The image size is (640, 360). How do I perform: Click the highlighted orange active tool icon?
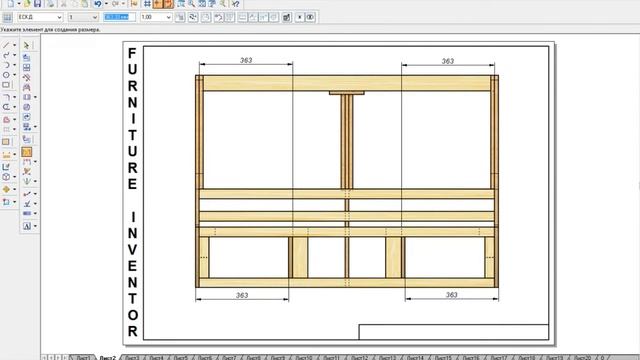[x=27, y=152]
